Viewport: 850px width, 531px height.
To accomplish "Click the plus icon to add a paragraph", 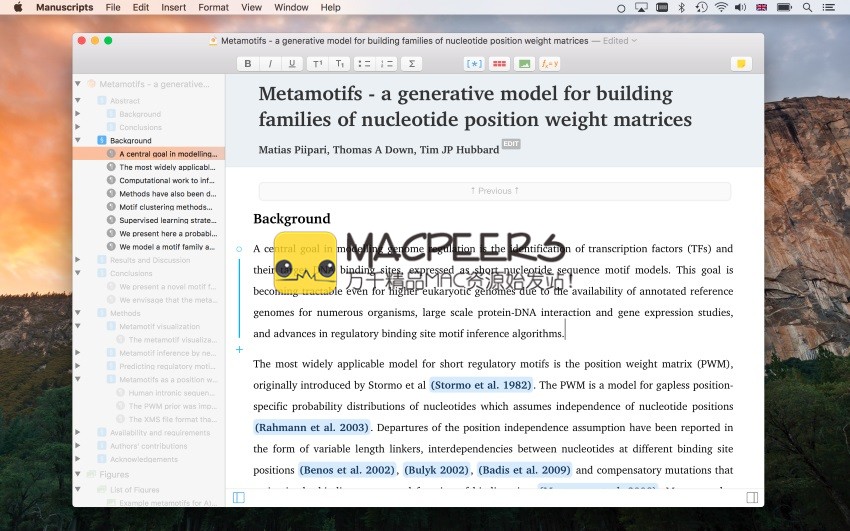I will click(x=239, y=350).
